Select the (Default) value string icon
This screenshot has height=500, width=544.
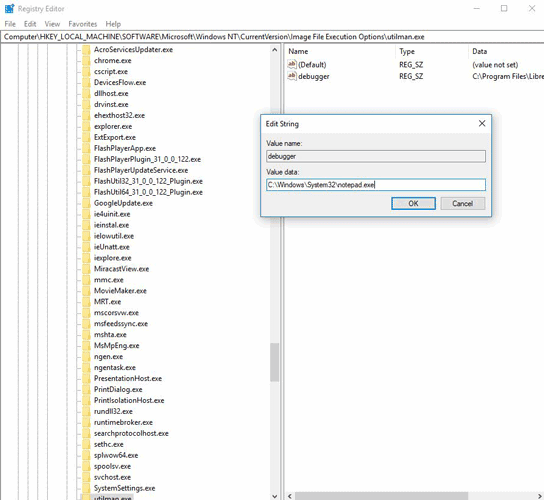coord(292,64)
